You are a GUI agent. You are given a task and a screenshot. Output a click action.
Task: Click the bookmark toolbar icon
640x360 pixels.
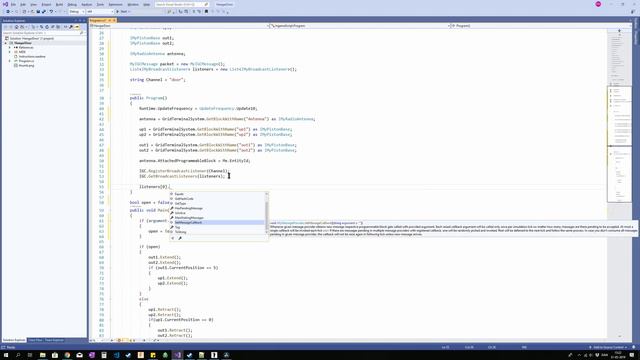click(x=206, y=11)
